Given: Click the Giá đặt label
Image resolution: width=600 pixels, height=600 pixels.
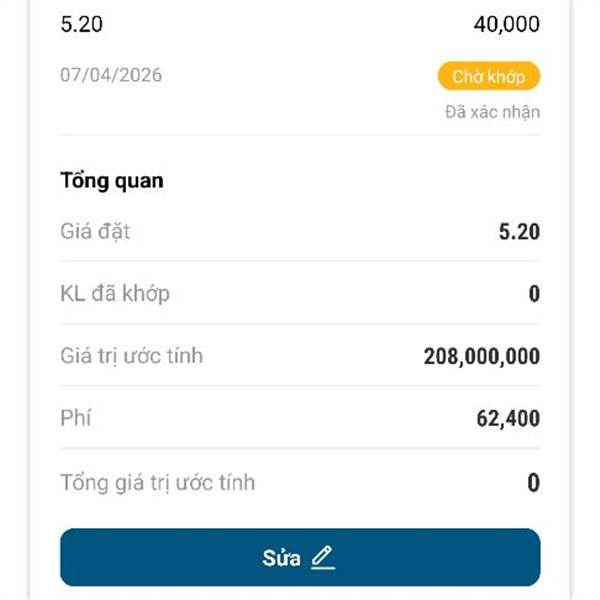Looking at the screenshot, I should (x=95, y=233).
